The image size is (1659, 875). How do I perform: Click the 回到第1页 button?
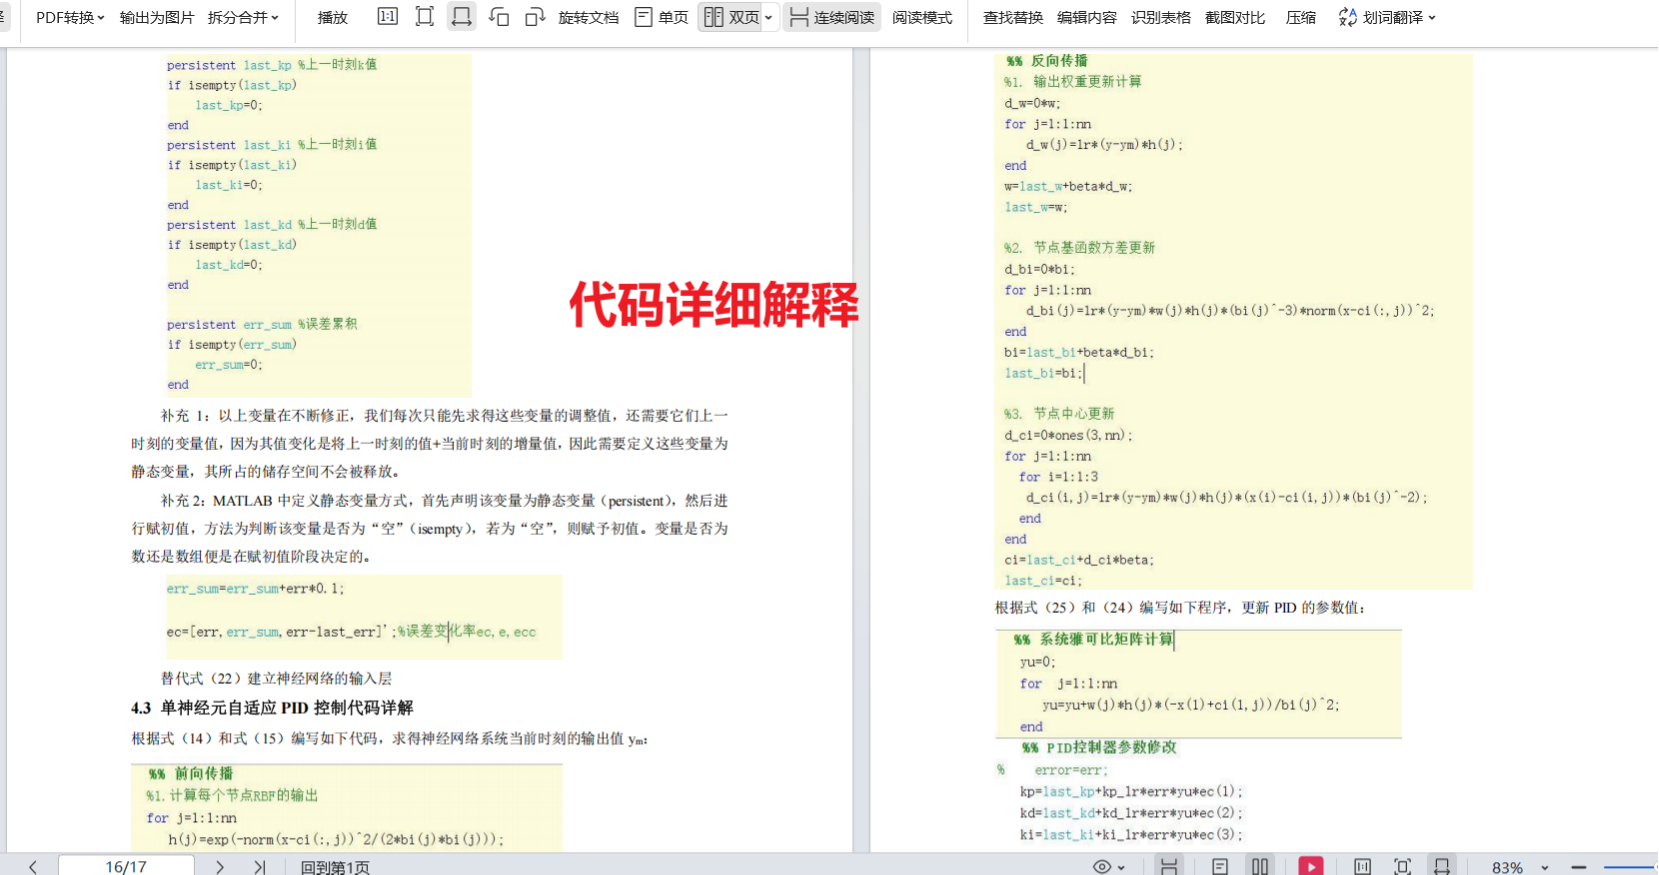[335, 866]
